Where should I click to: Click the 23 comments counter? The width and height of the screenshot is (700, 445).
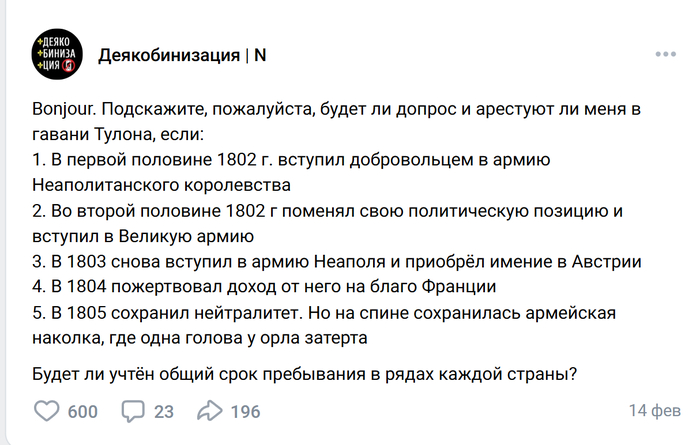[x=164, y=412]
